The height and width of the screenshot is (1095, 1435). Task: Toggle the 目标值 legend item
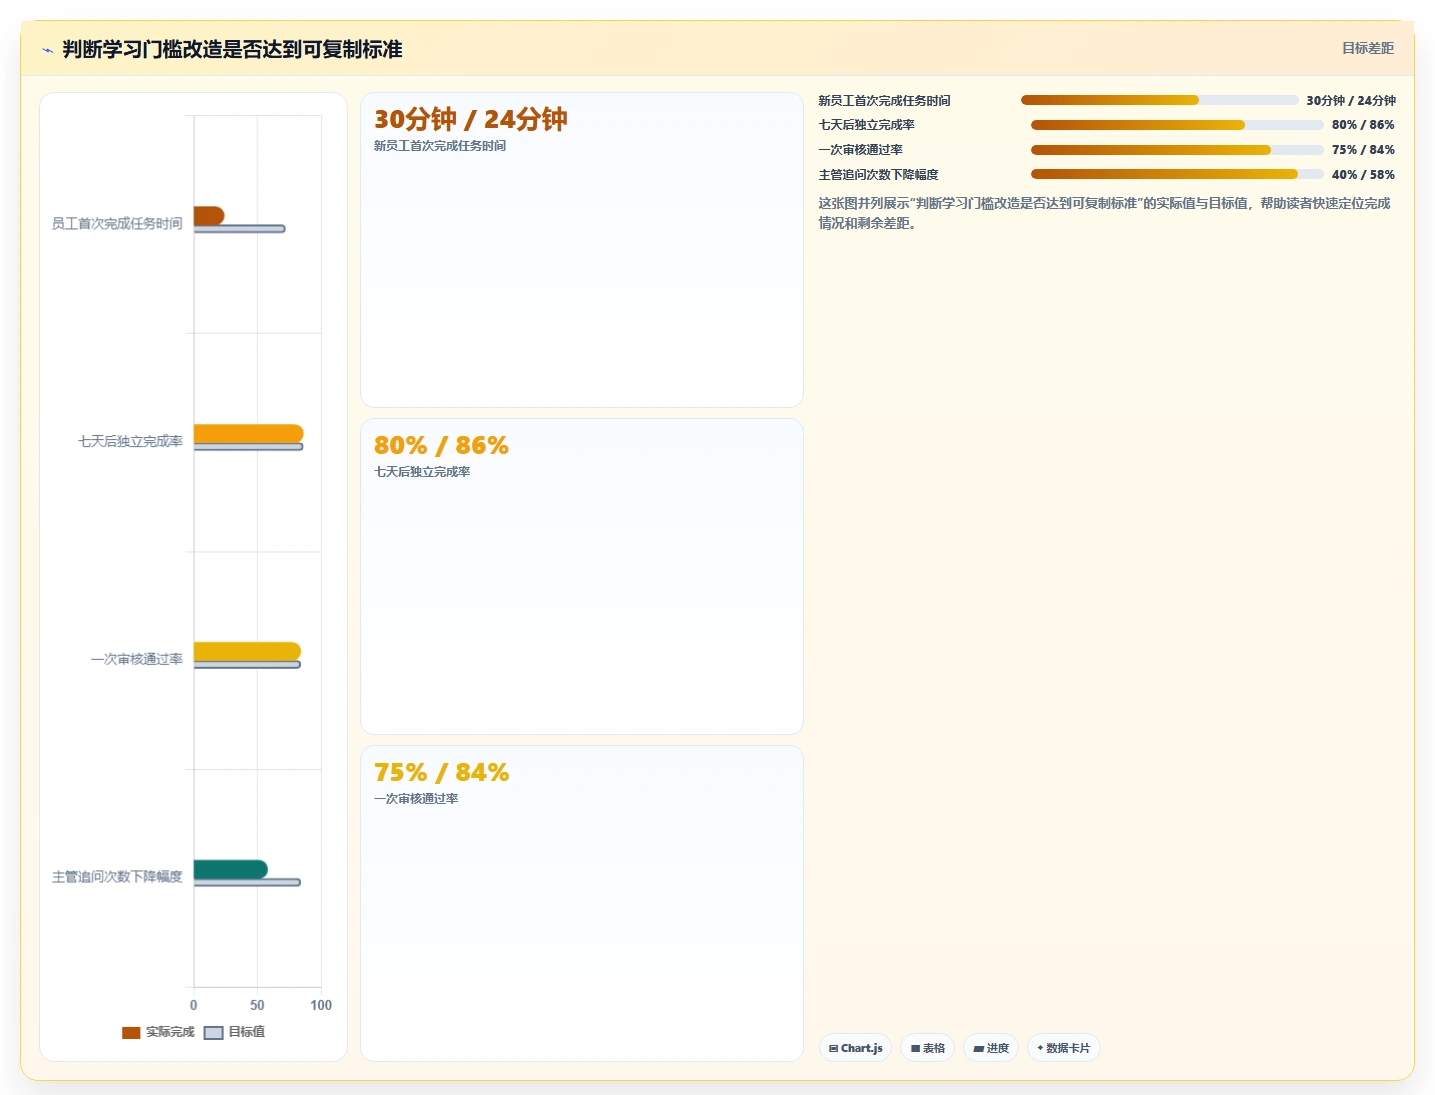234,1032
